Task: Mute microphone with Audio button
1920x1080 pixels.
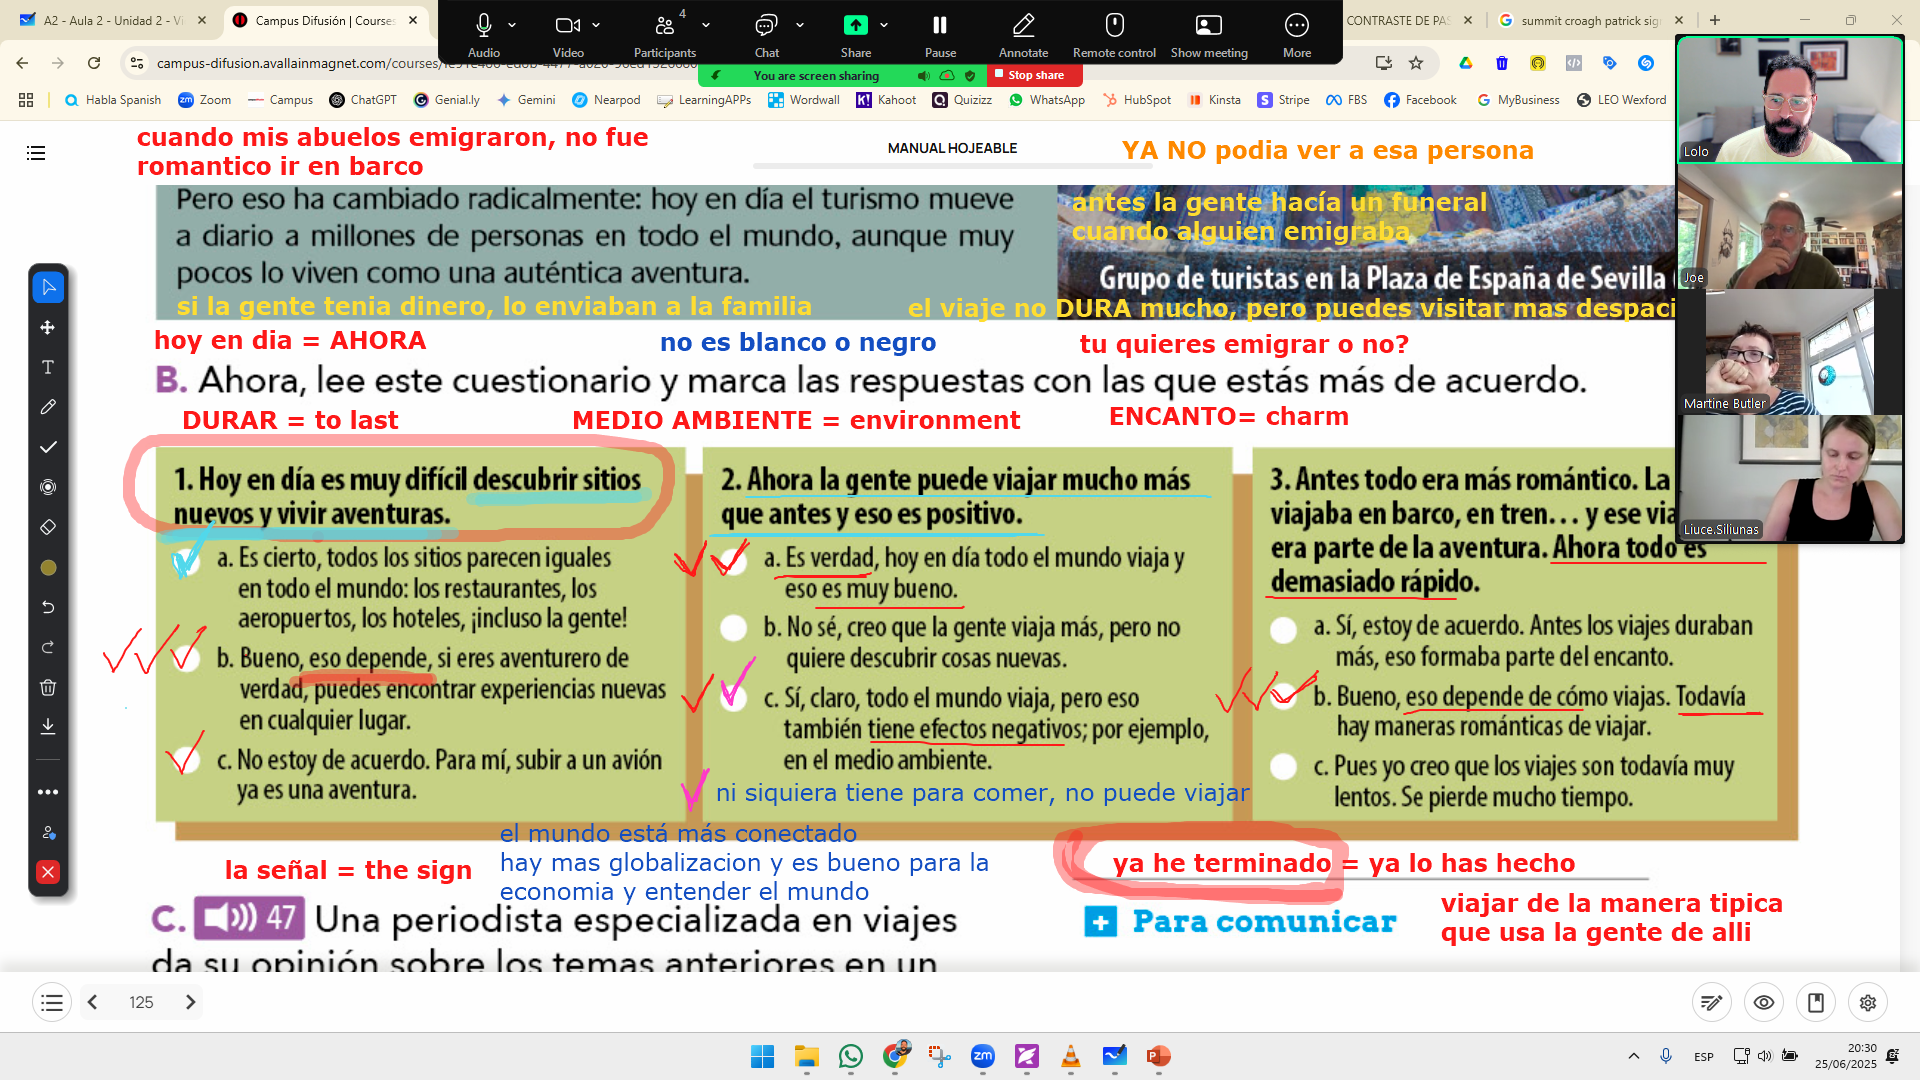Action: [x=484, y=35]
